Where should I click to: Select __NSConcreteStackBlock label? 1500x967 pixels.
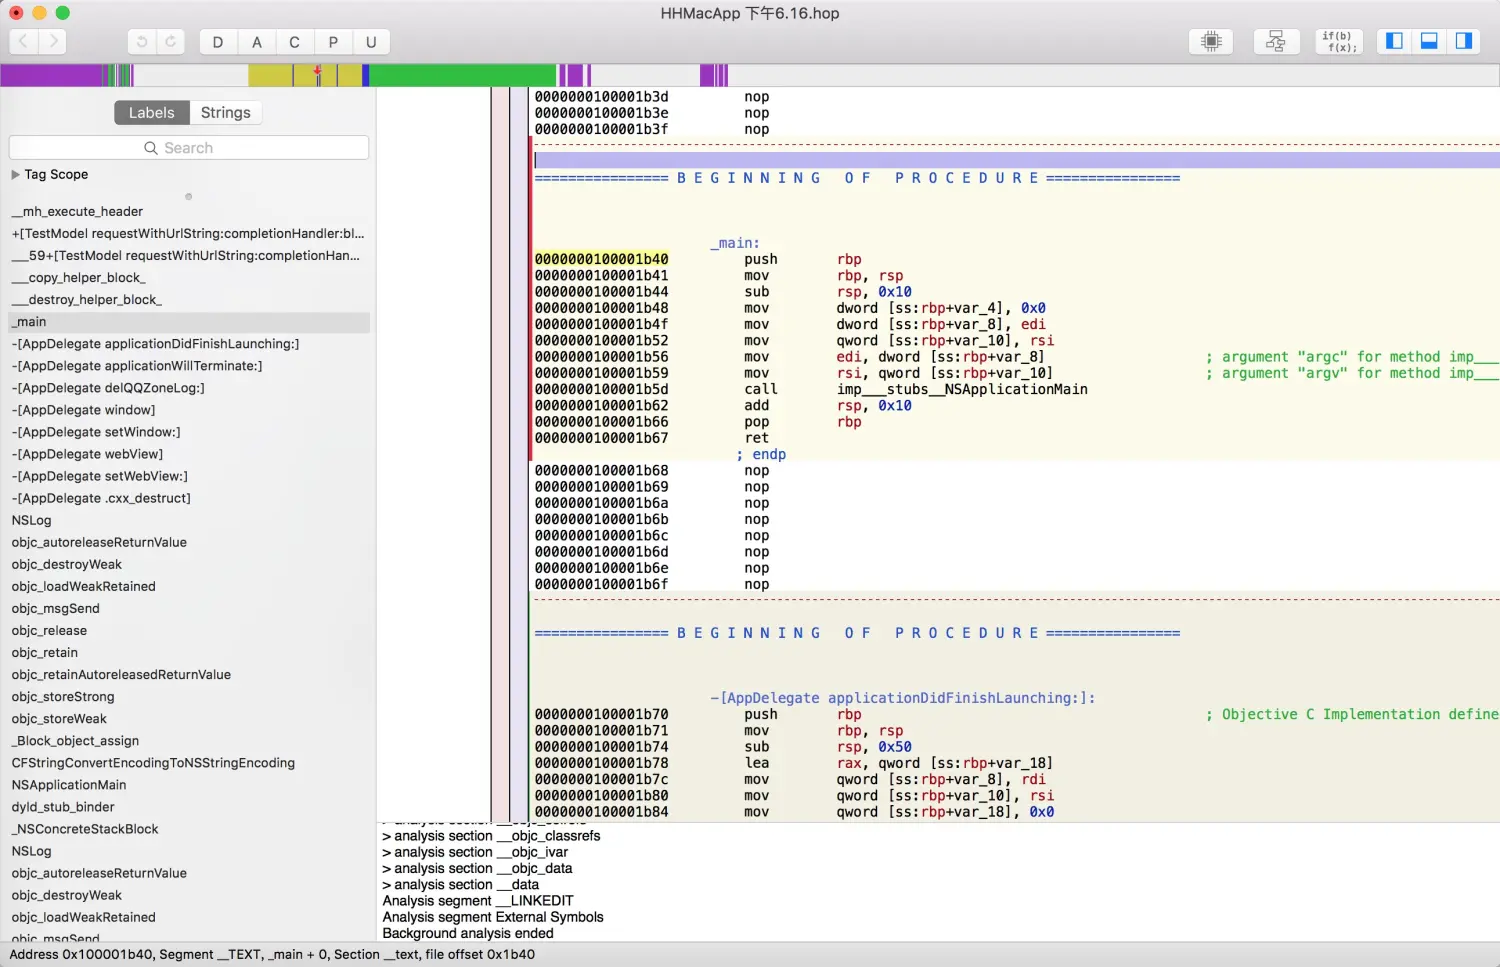point(85,829)
